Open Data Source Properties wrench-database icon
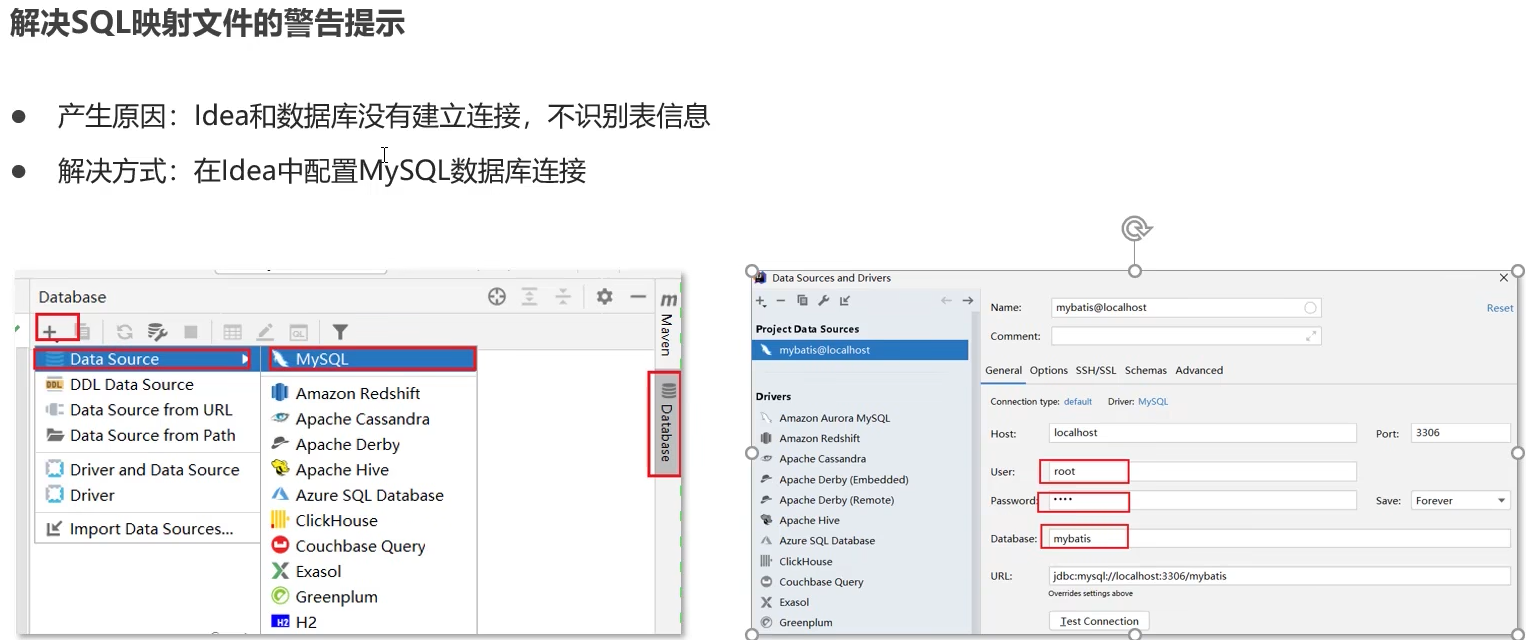This screenshot has height=640, width=1526. pos(157,332)
